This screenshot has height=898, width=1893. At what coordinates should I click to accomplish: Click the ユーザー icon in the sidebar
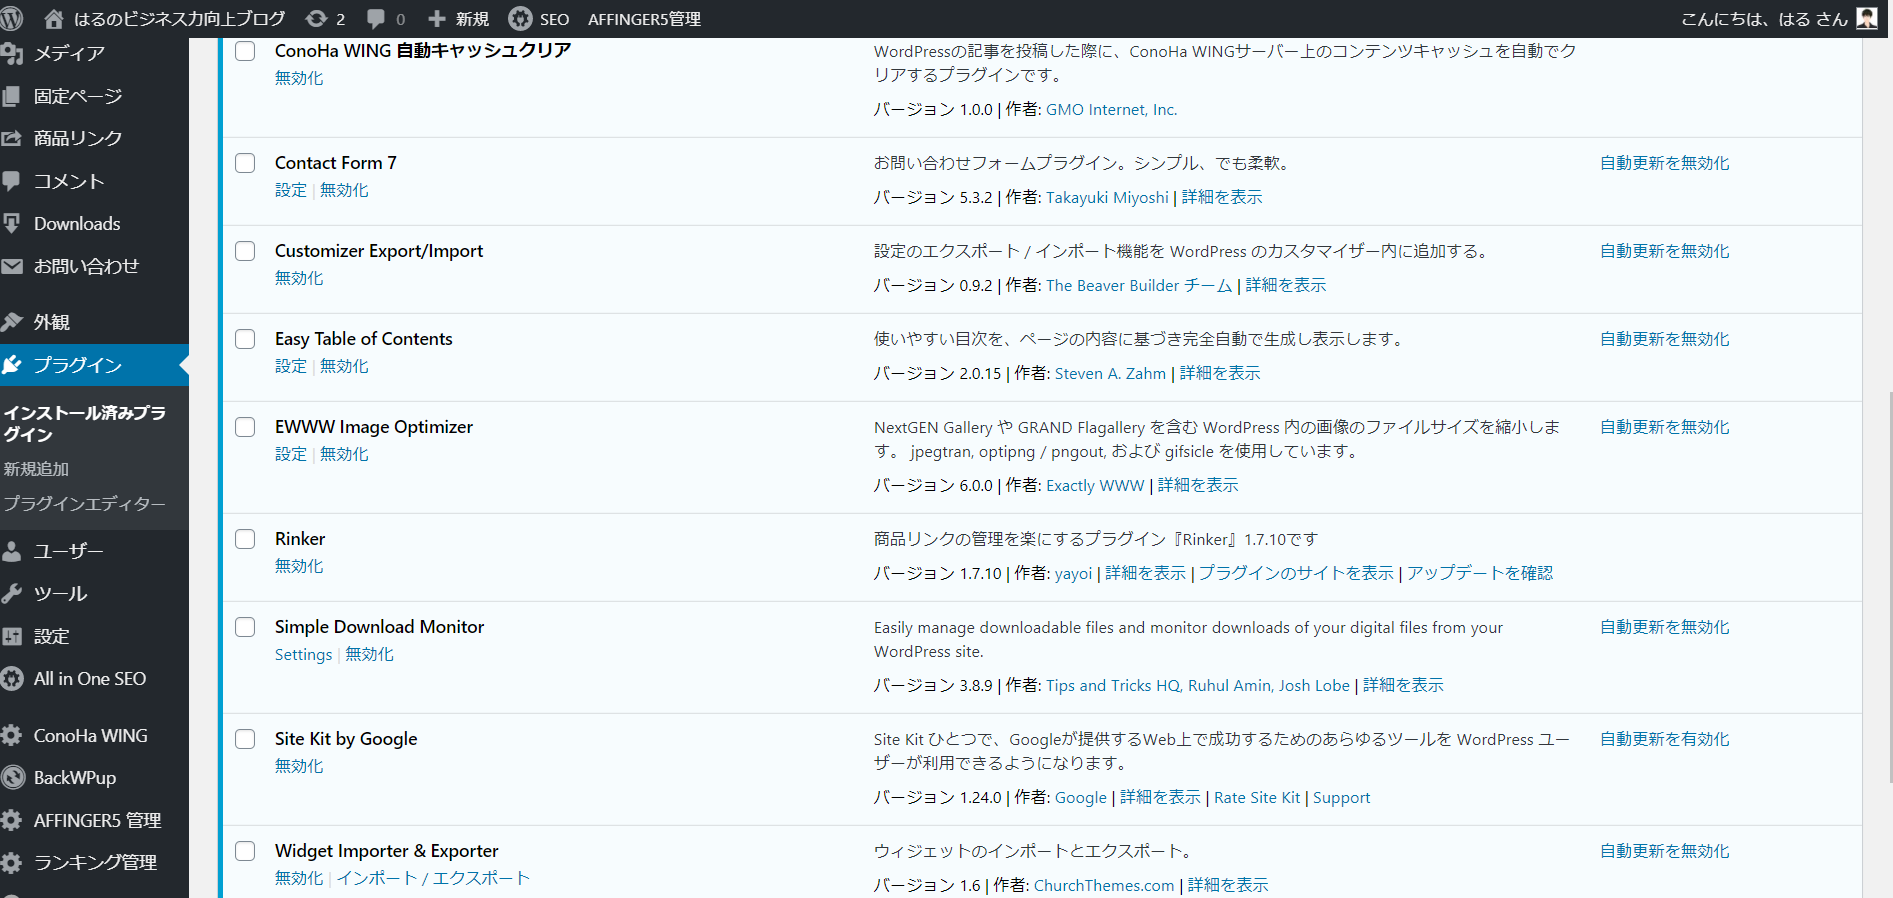click(x=12, y=551)
